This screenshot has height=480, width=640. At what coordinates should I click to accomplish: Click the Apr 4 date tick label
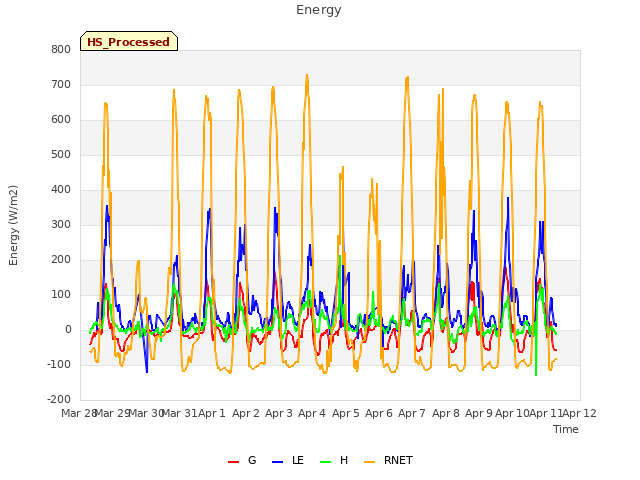(x=312, y=413)
